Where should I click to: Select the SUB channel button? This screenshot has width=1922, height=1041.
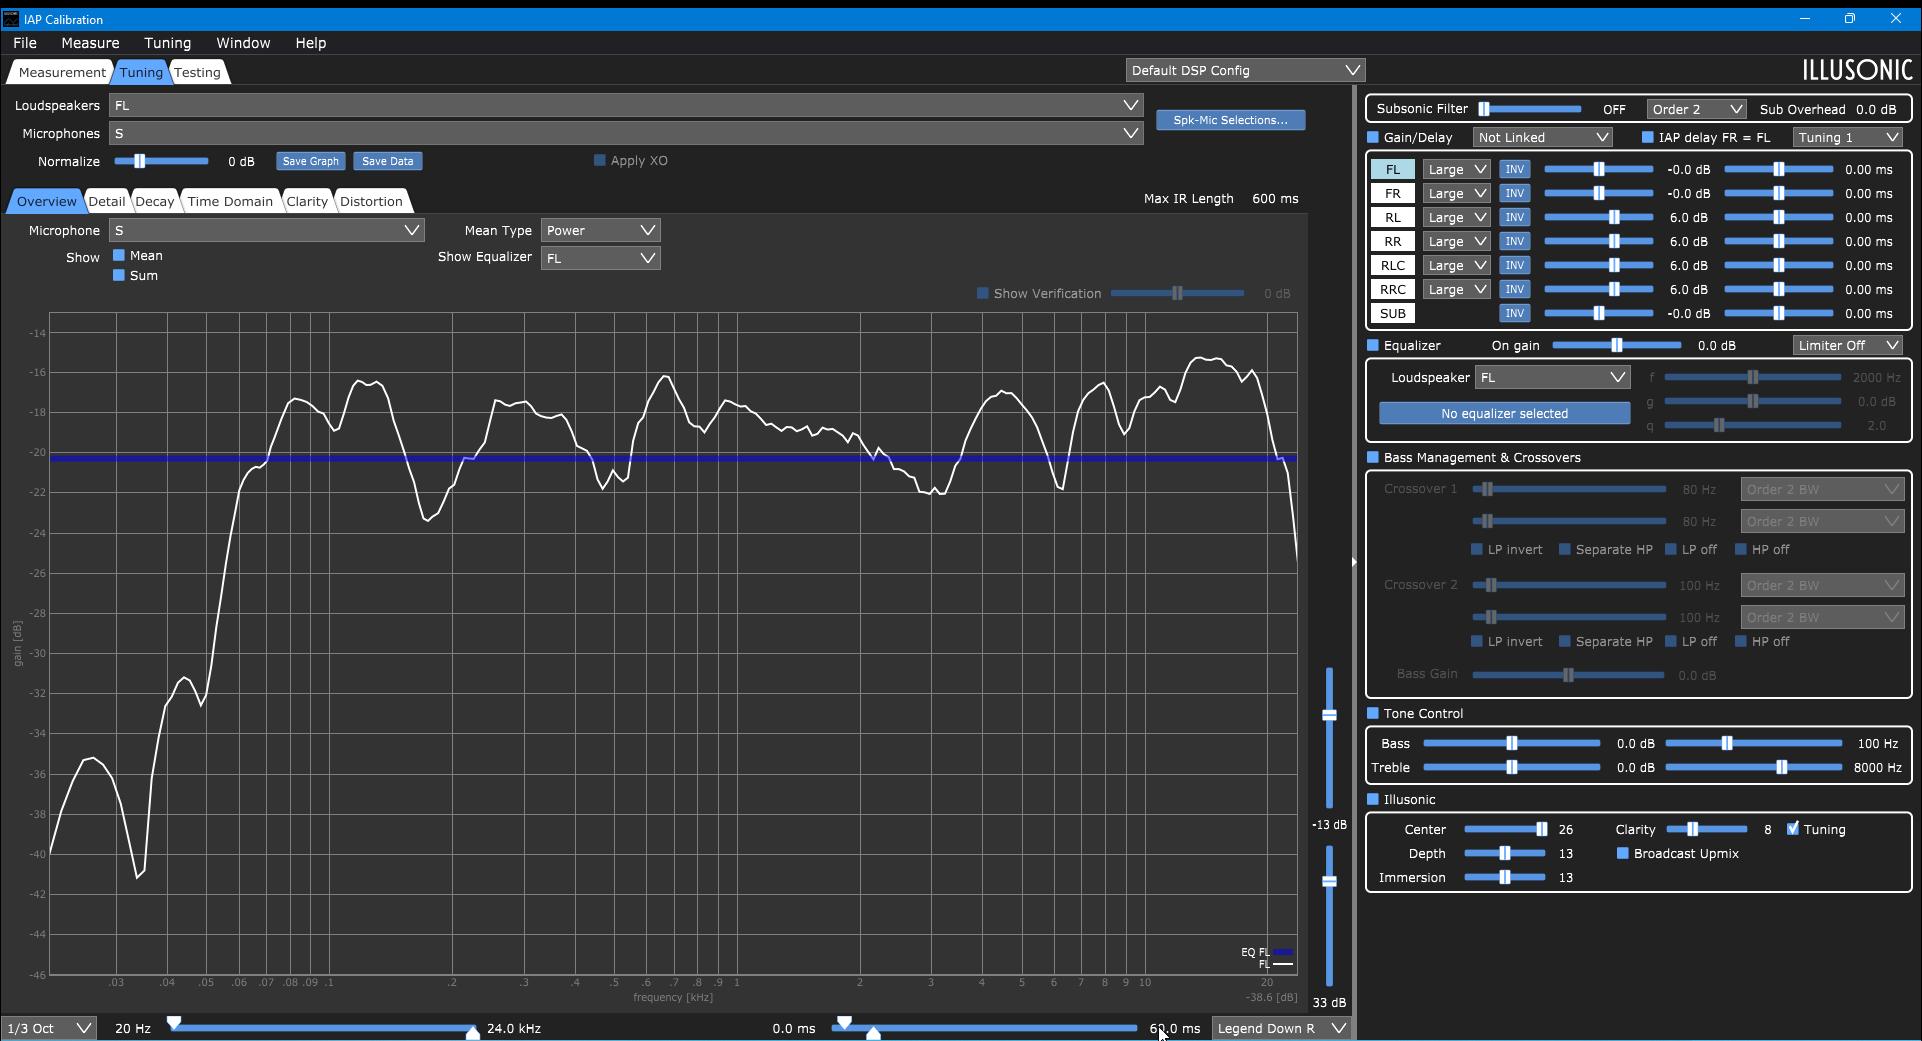[1392, 313]
